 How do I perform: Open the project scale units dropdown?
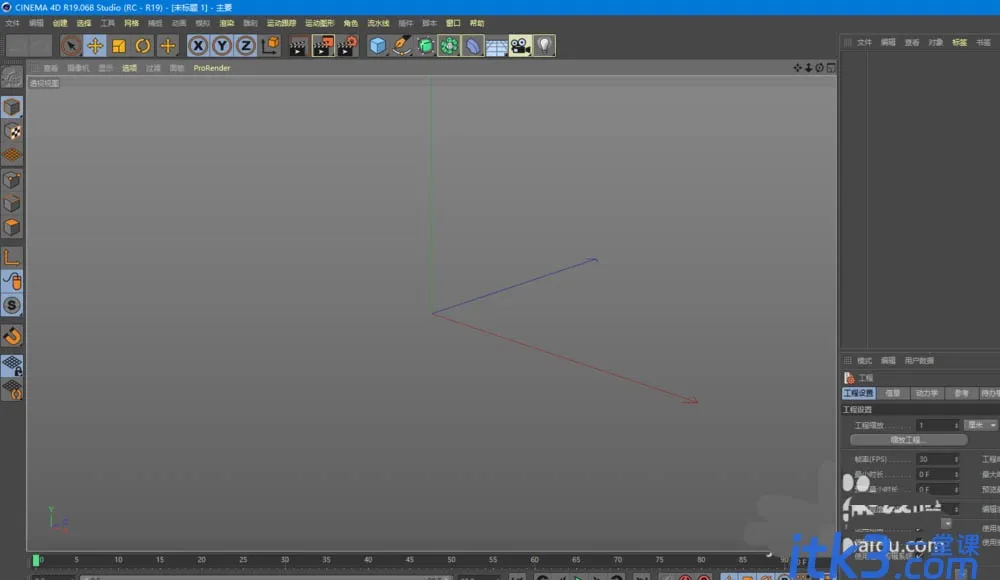coord(980,425)
